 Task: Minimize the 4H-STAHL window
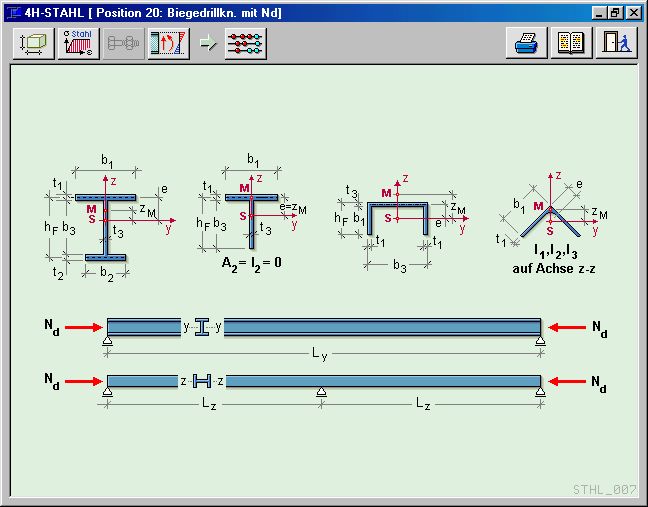point(599,12)
